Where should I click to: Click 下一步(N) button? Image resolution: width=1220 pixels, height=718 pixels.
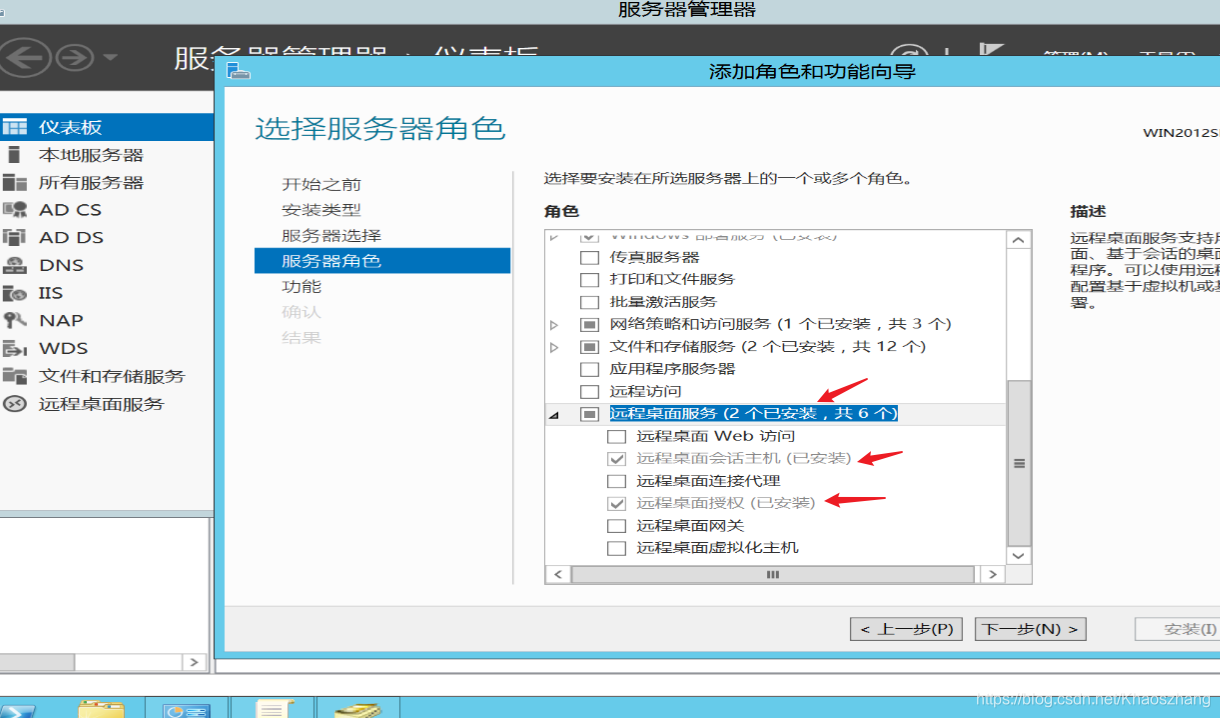(x=1030, y=629)
